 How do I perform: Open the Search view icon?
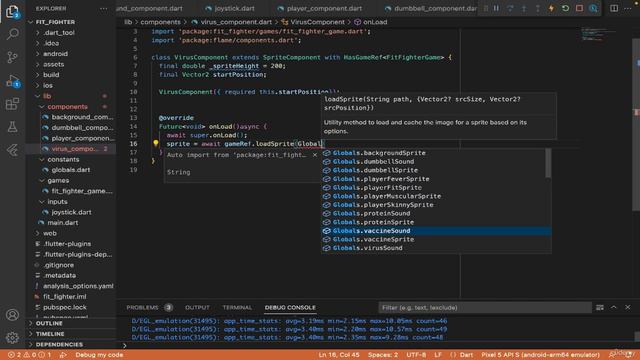coord(12,34)
